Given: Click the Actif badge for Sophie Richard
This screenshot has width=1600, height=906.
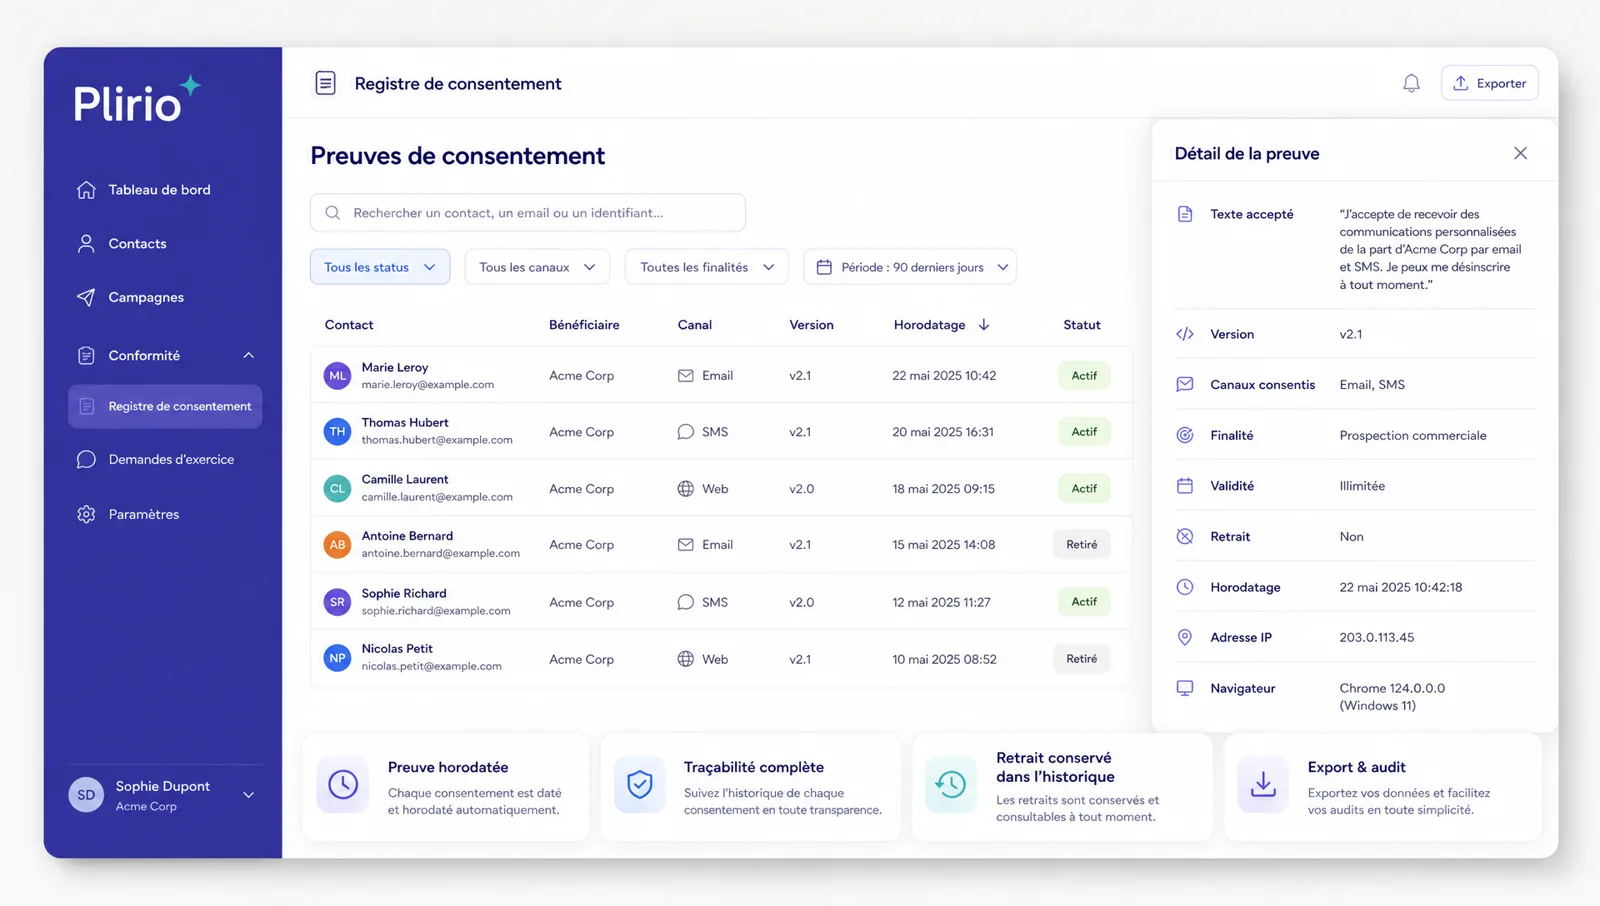Looking at the screenshot, I should point(1084,602).
